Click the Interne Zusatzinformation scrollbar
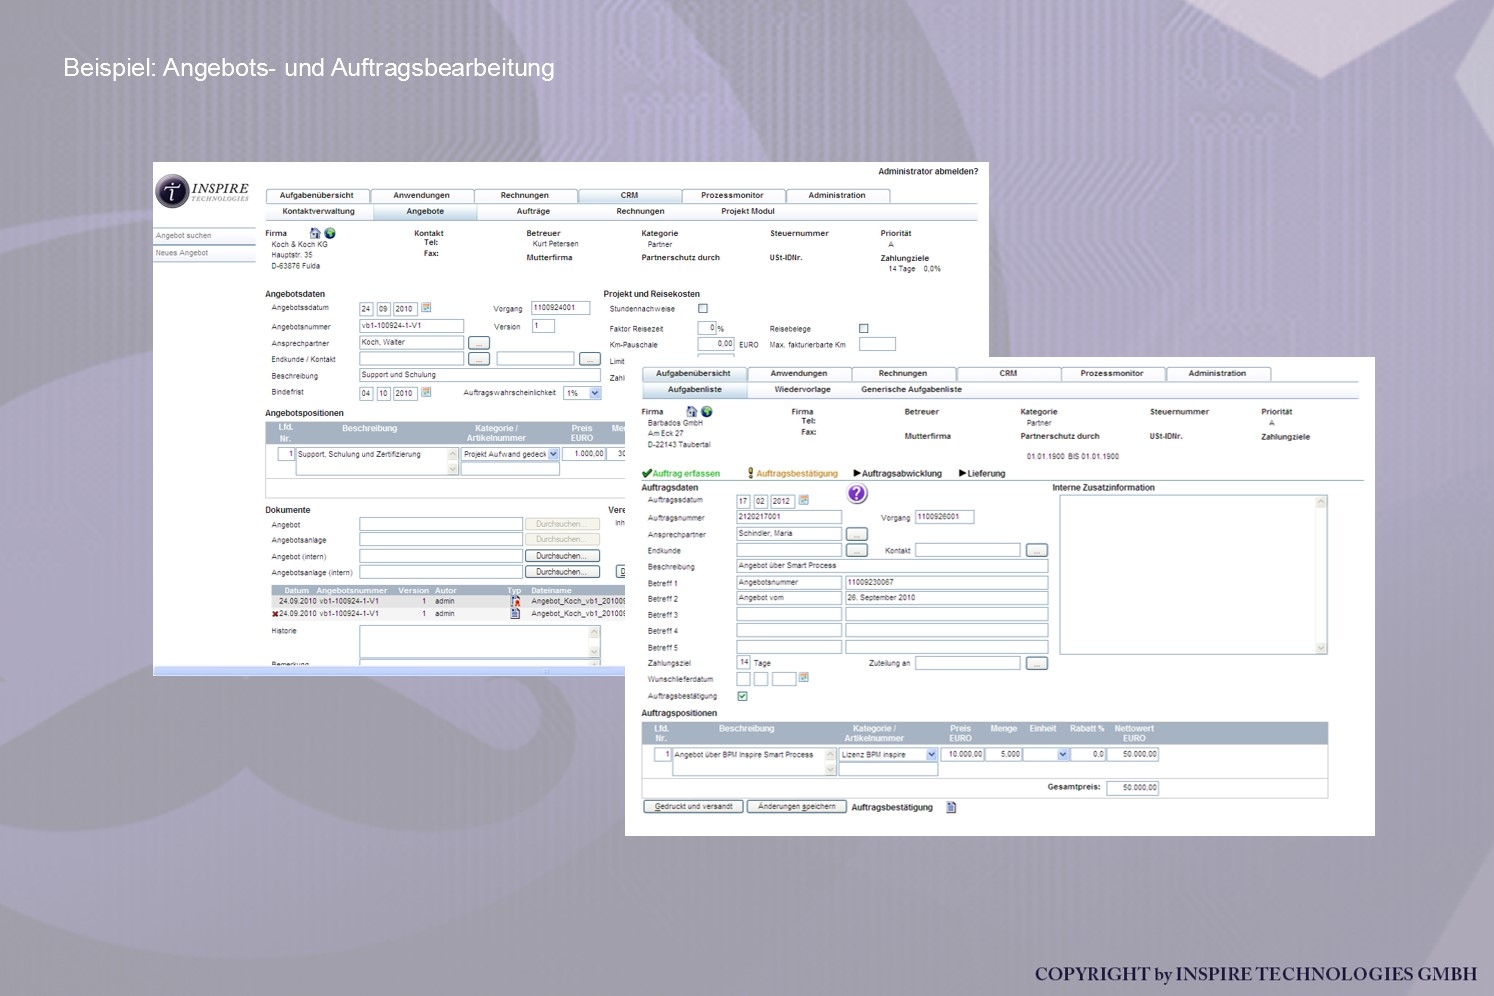 pos(1321,575)
